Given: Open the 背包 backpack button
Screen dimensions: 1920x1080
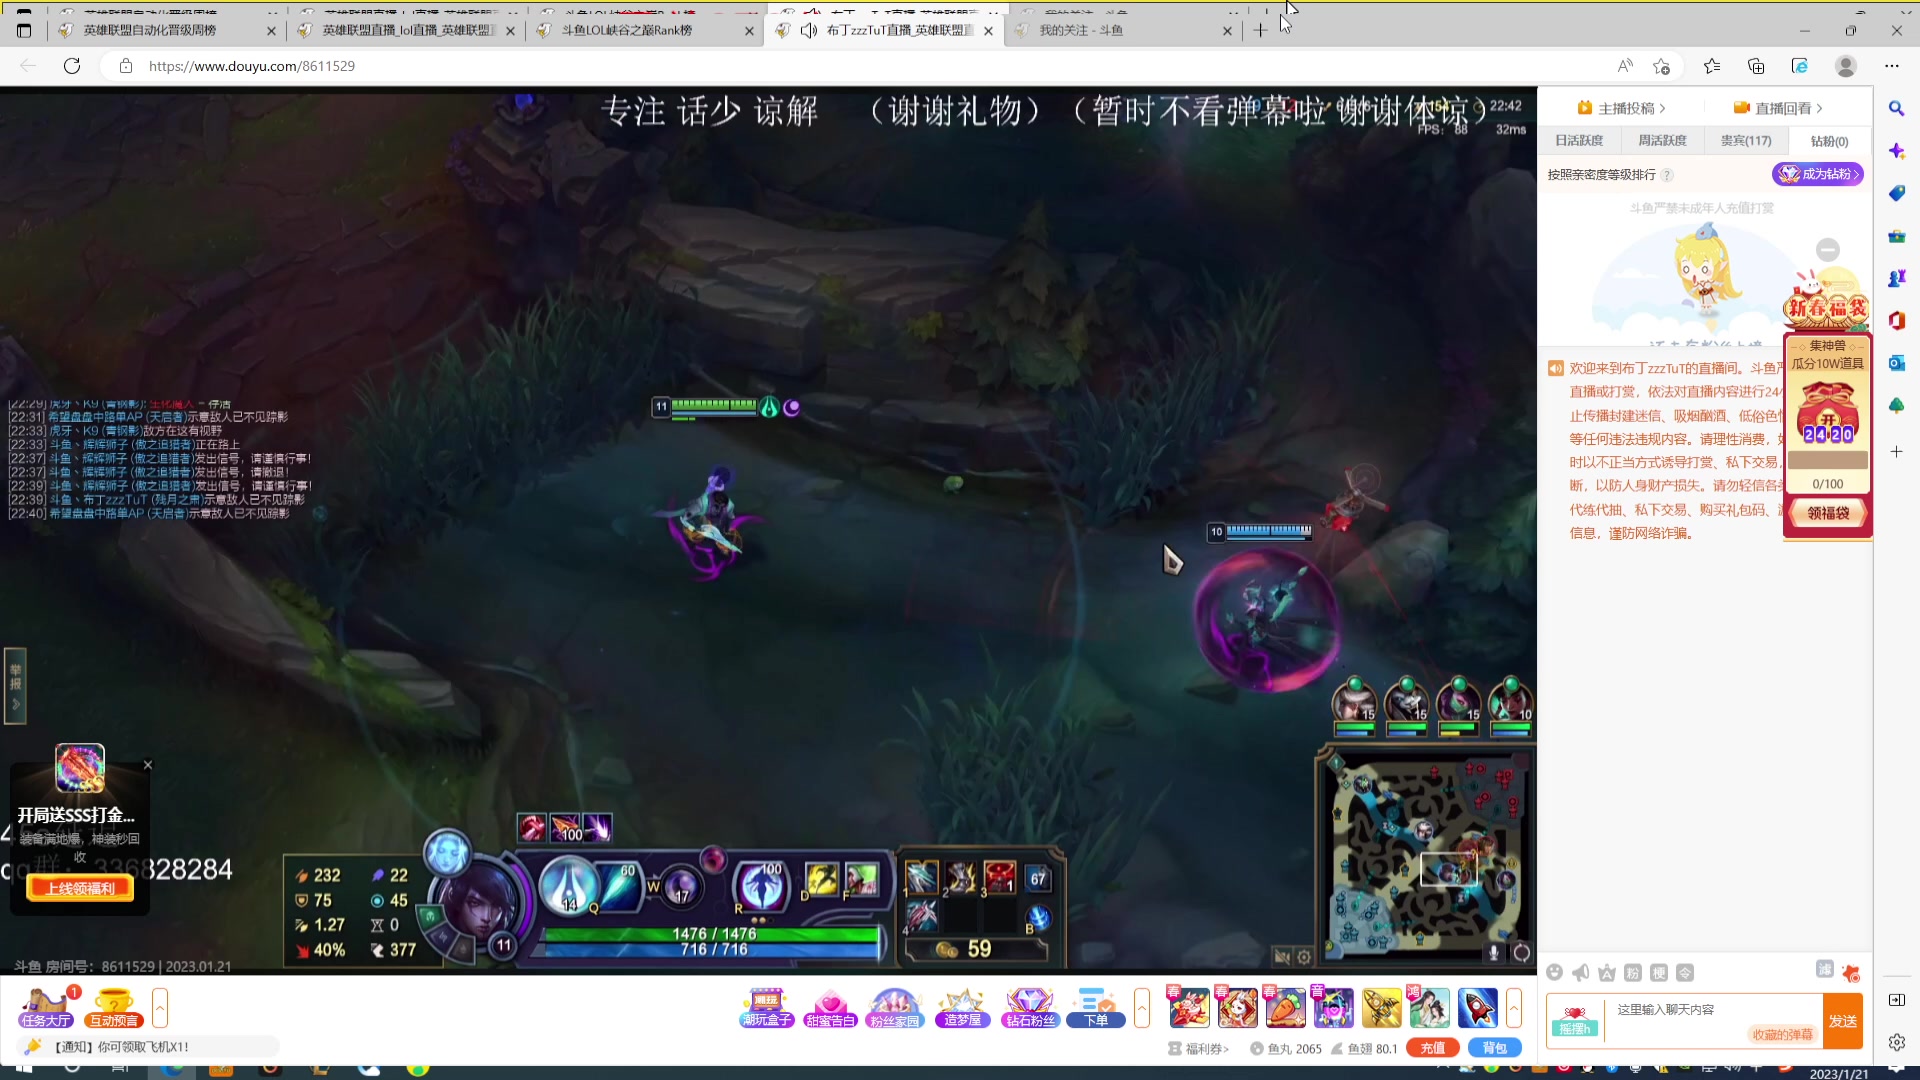Looking at the screenshot, I should click(1494, 1048).
